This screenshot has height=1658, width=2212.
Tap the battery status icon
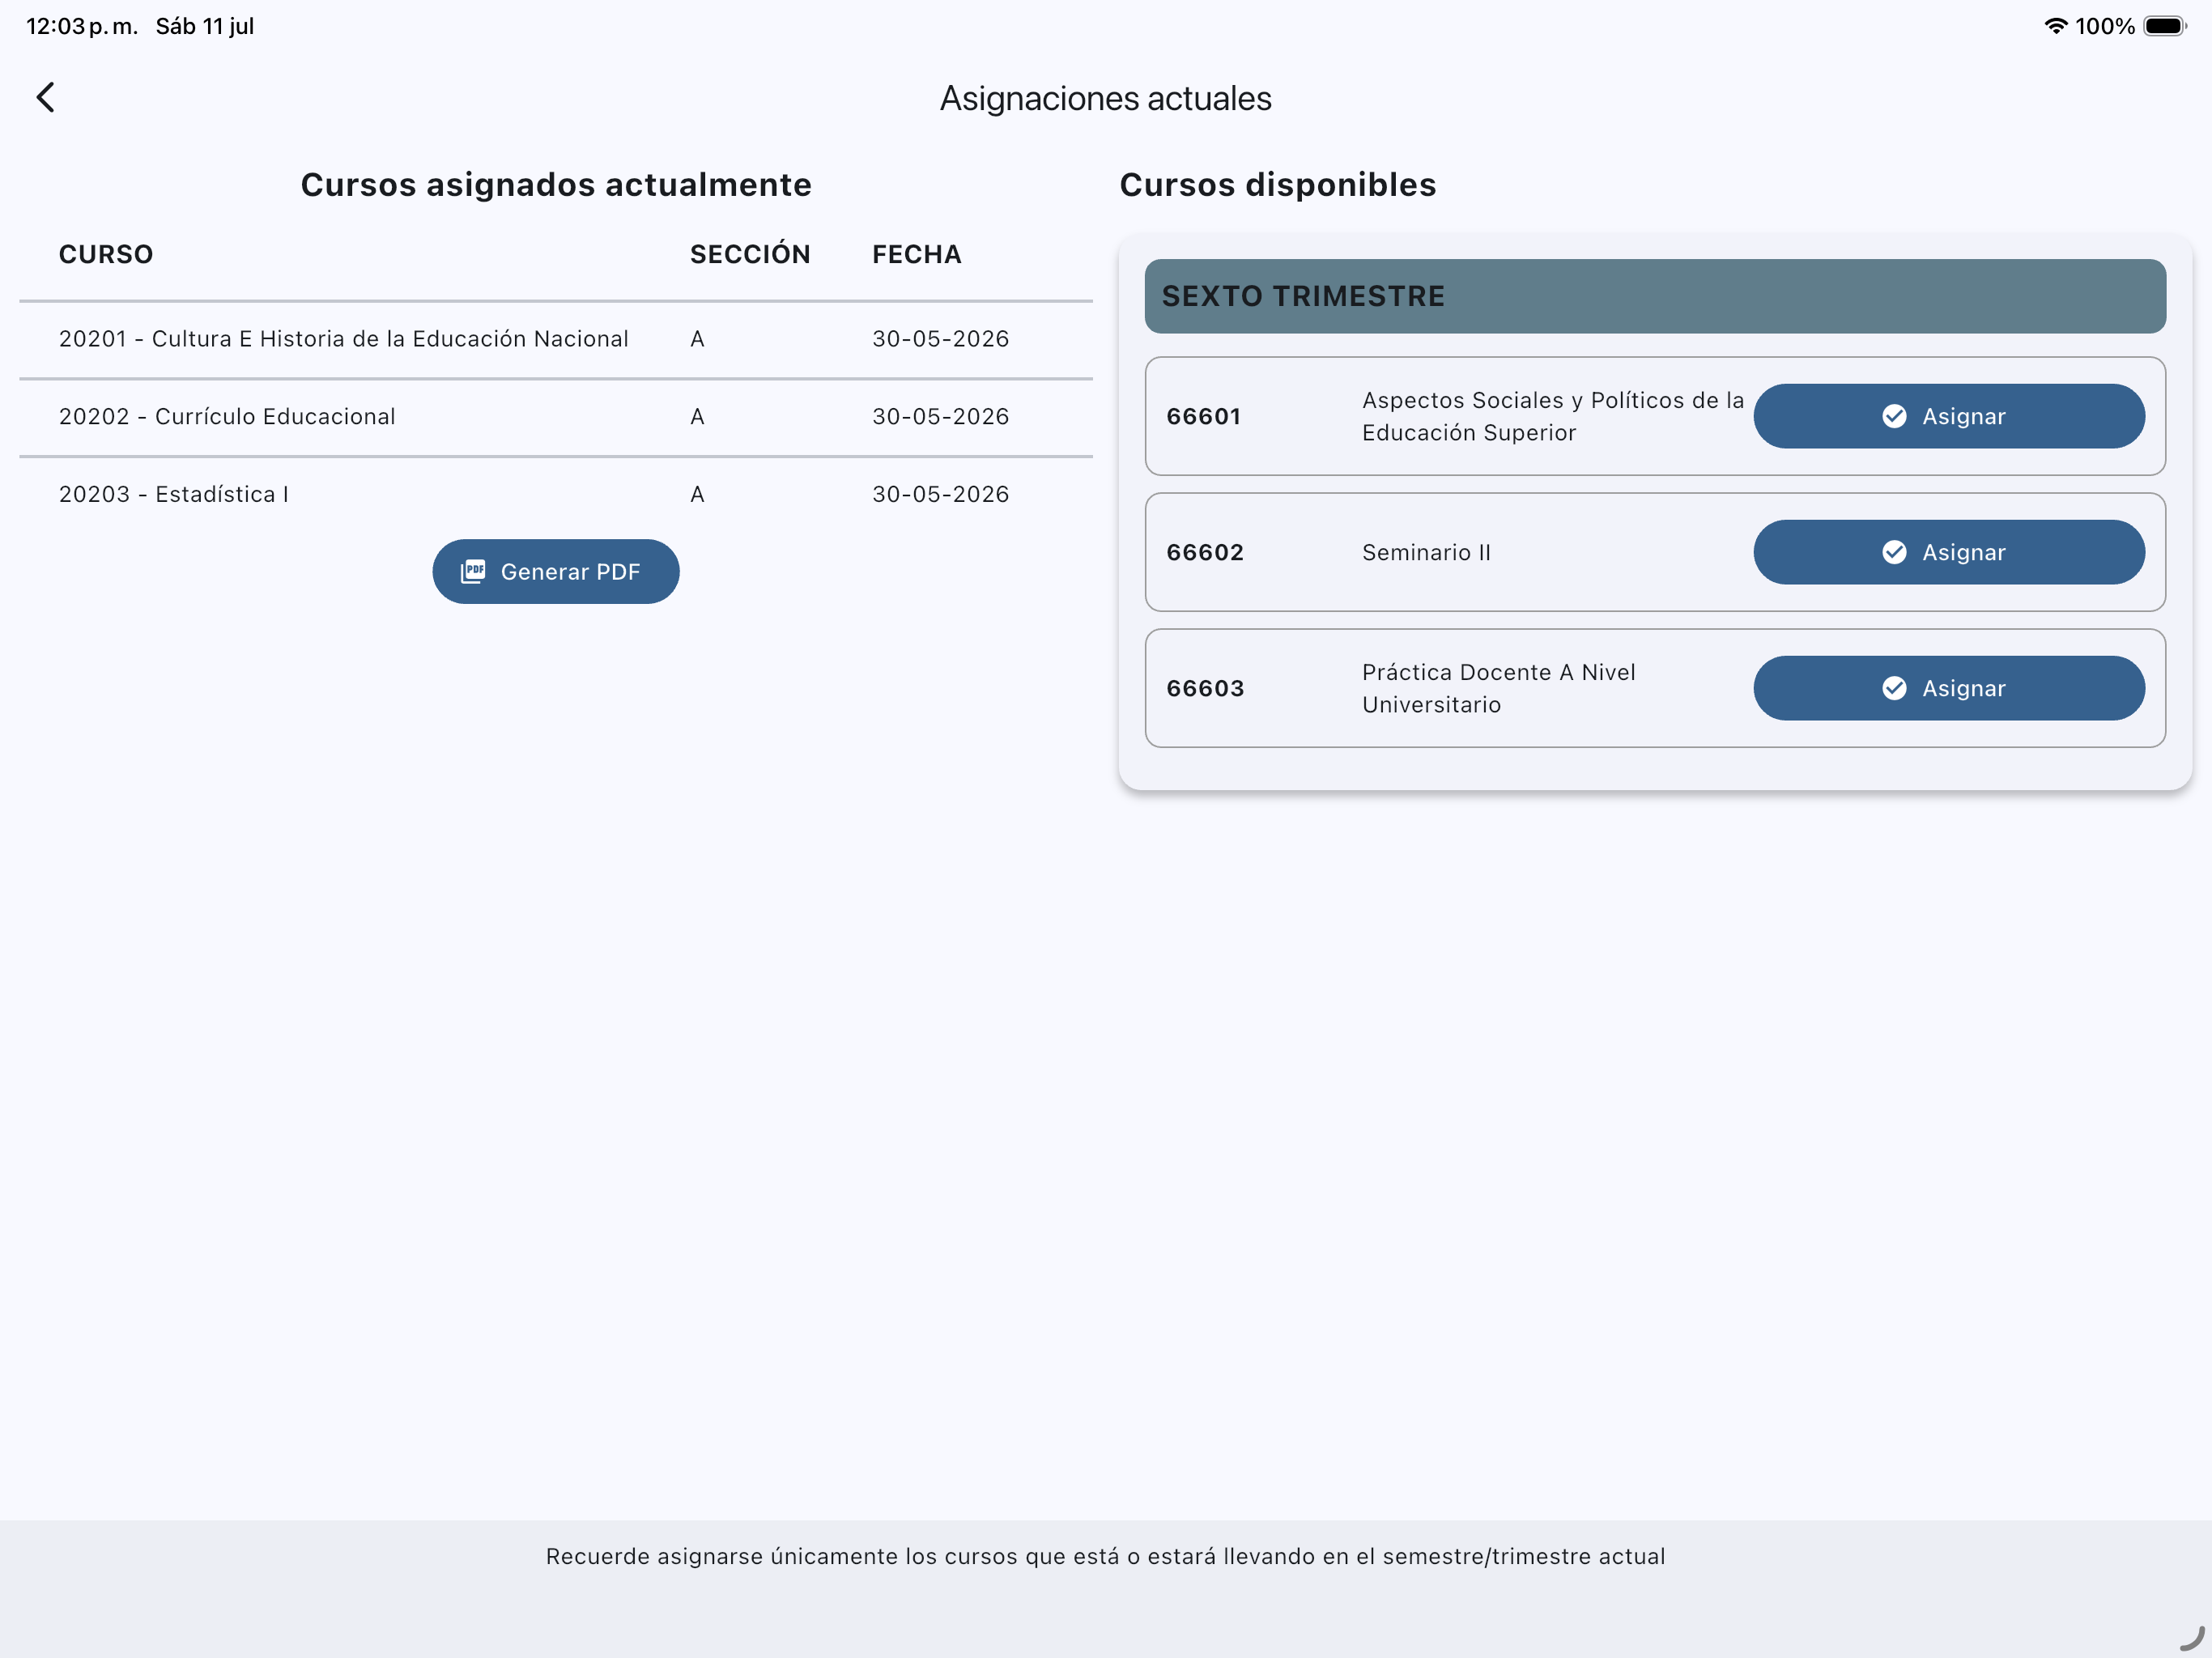[x=2164, y=26]
